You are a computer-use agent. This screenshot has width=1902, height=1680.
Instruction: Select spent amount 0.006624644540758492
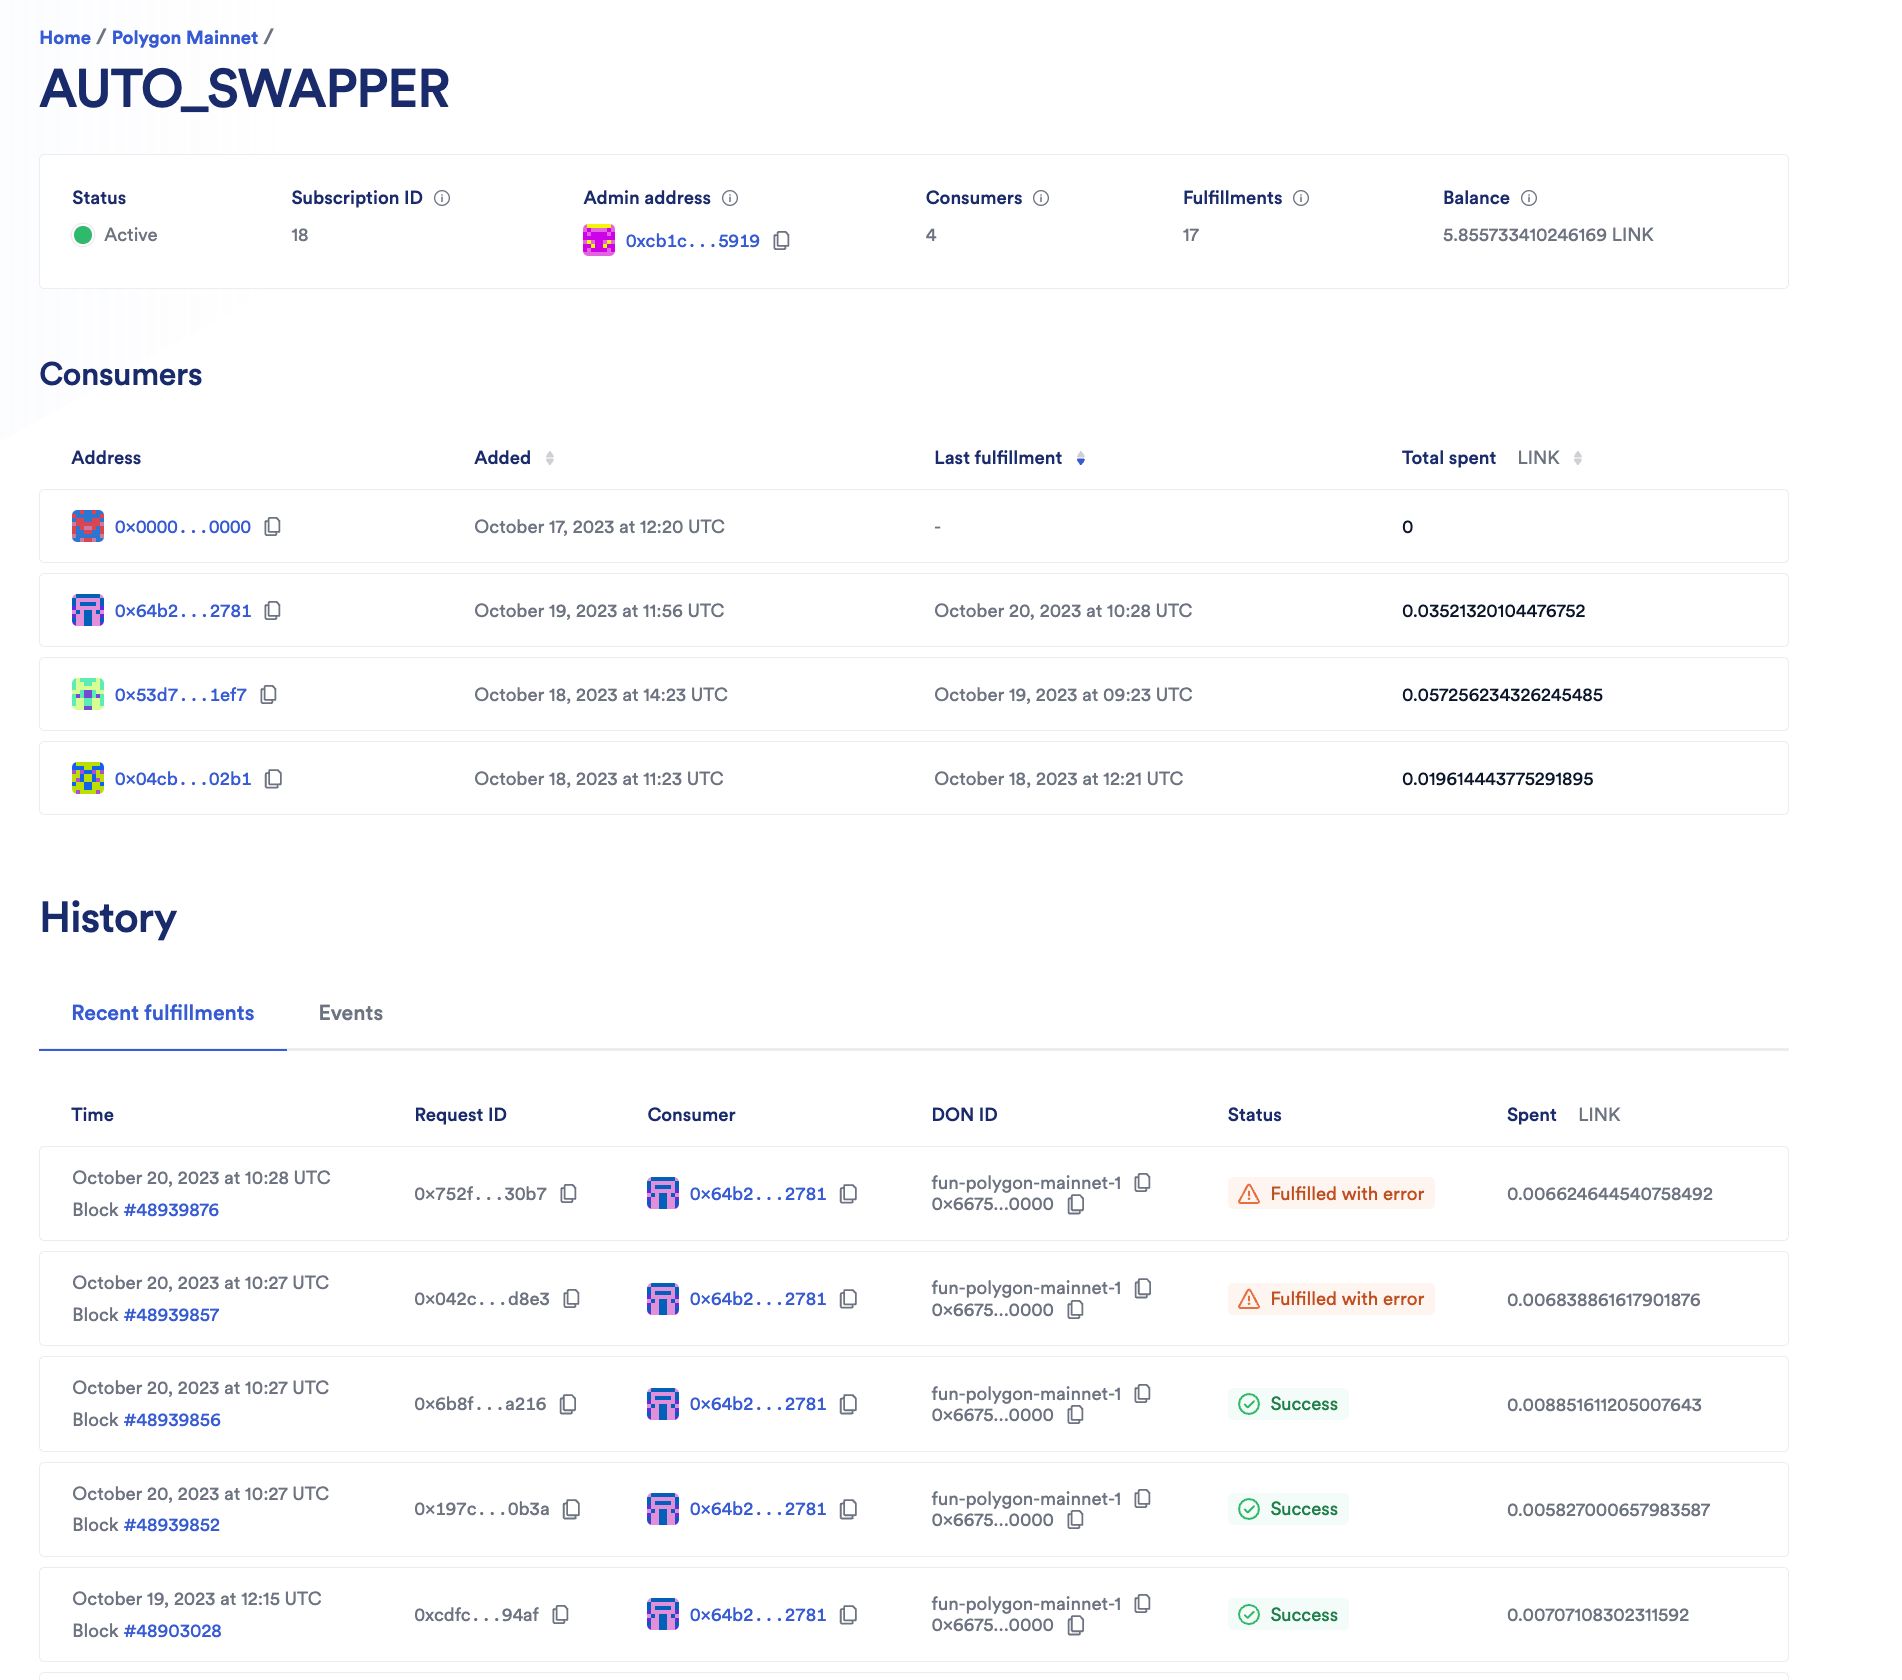(x=1609, y=1194)
